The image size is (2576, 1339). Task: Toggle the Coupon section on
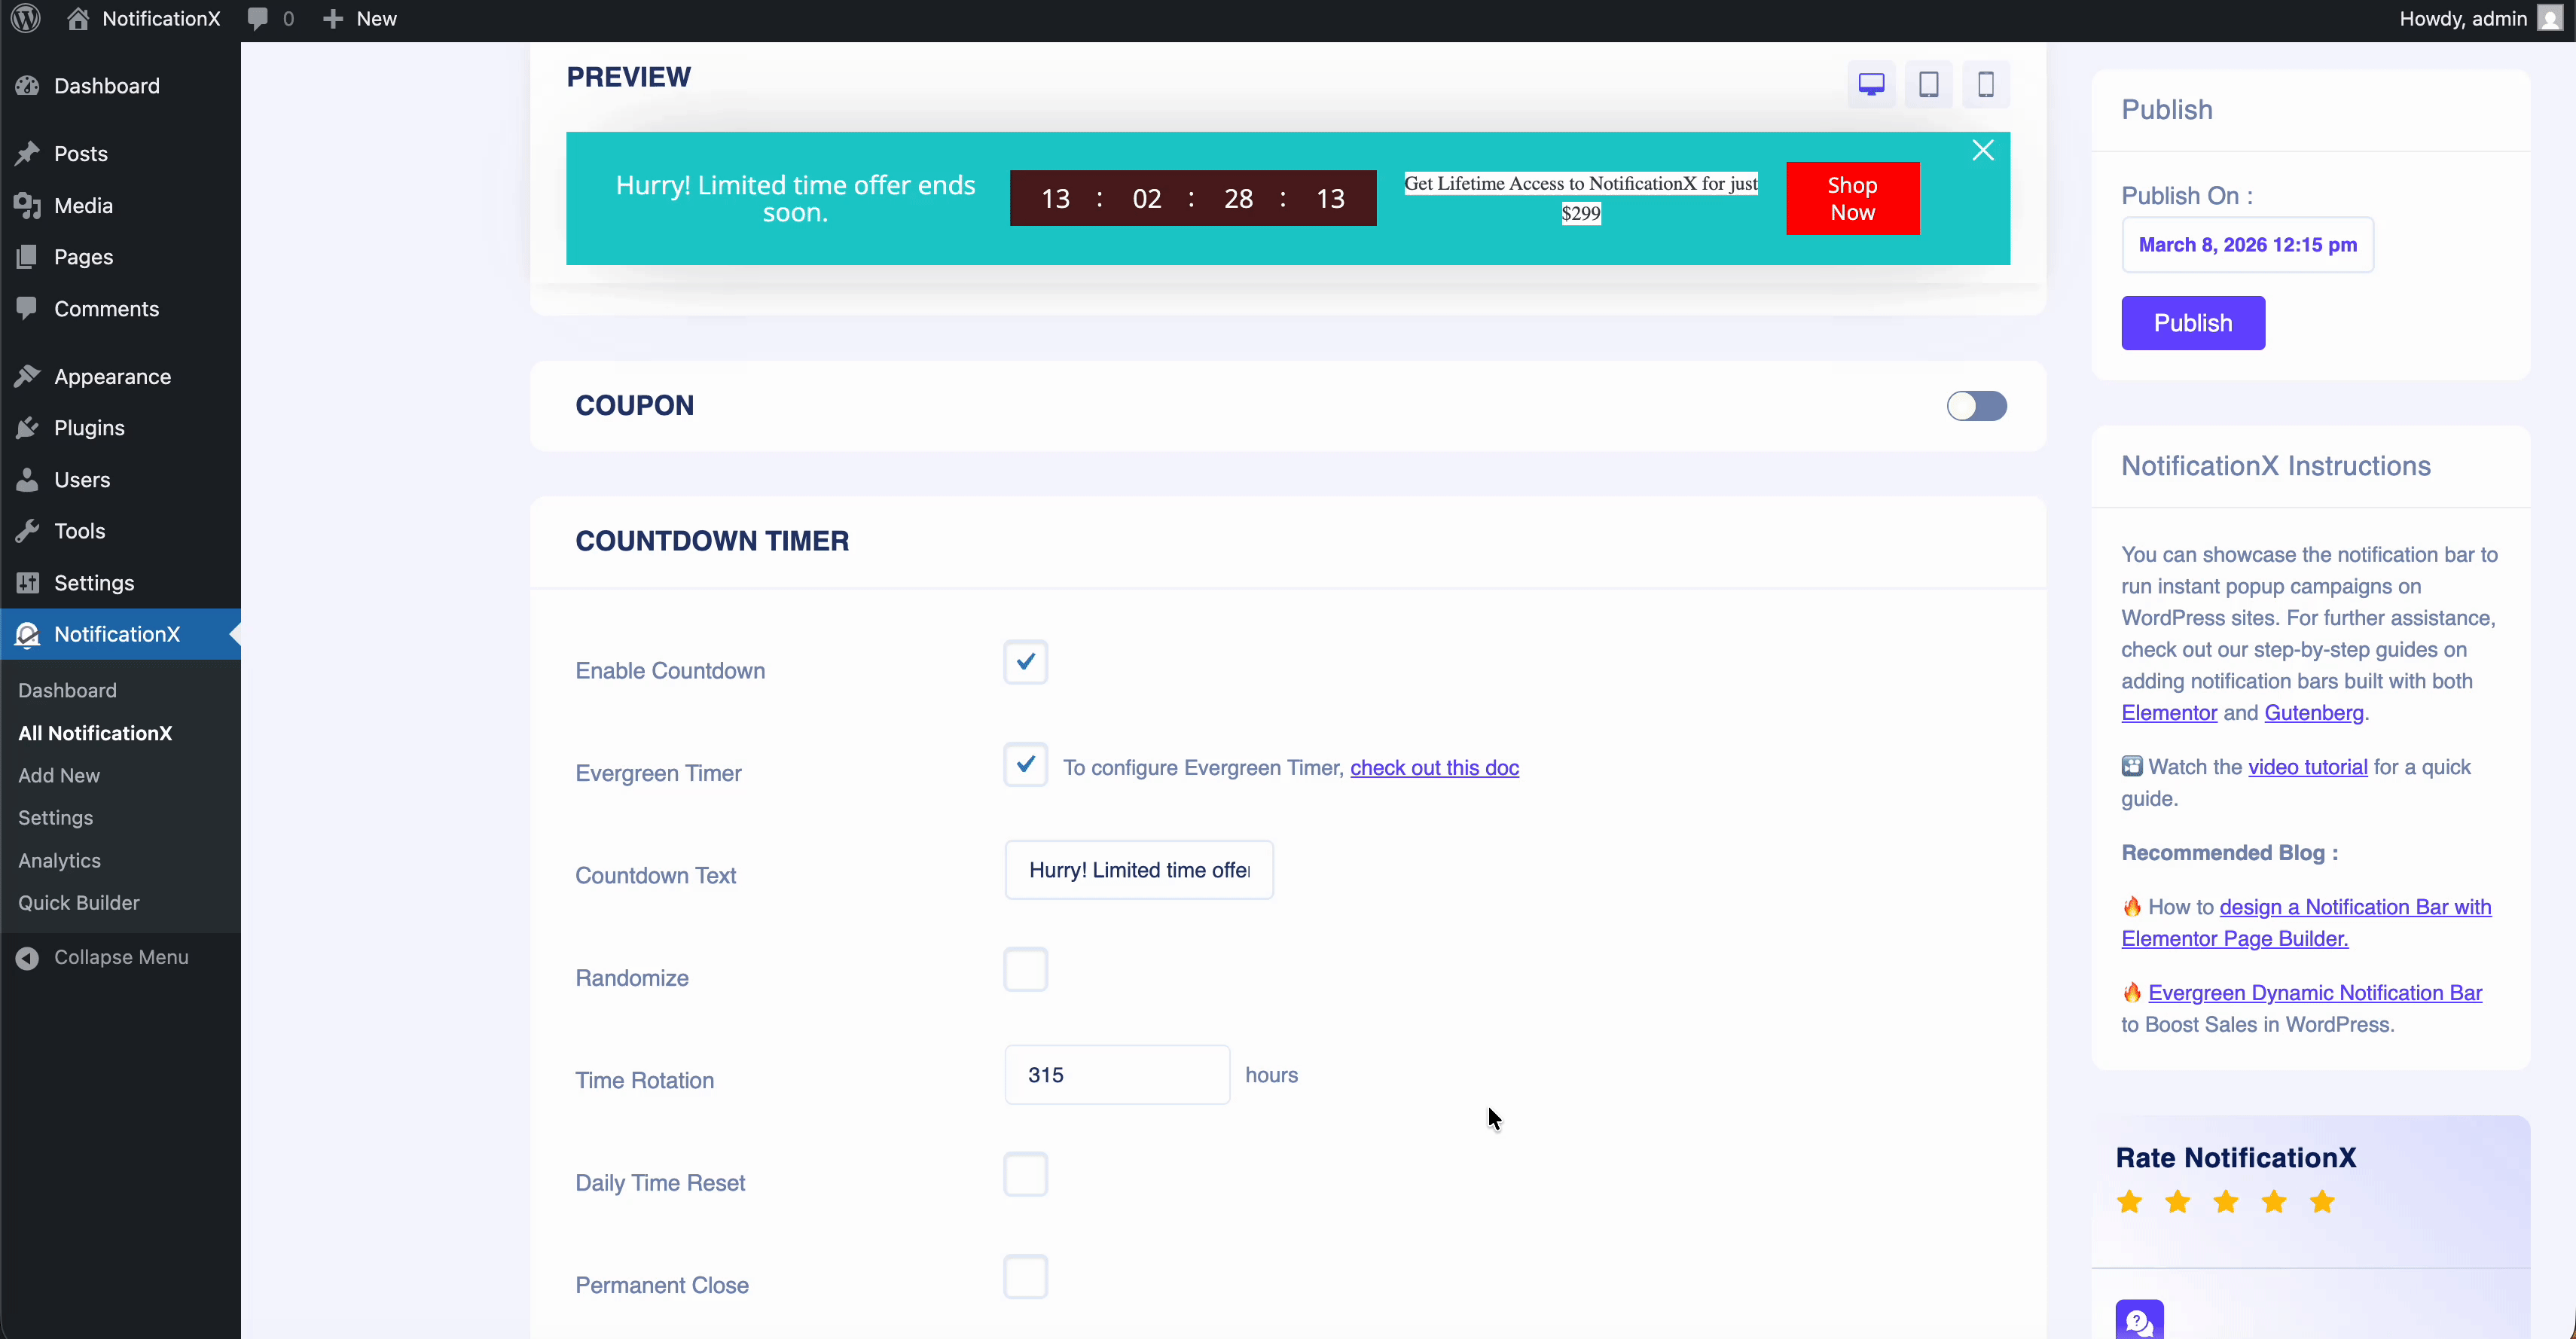coord(1977,405)
